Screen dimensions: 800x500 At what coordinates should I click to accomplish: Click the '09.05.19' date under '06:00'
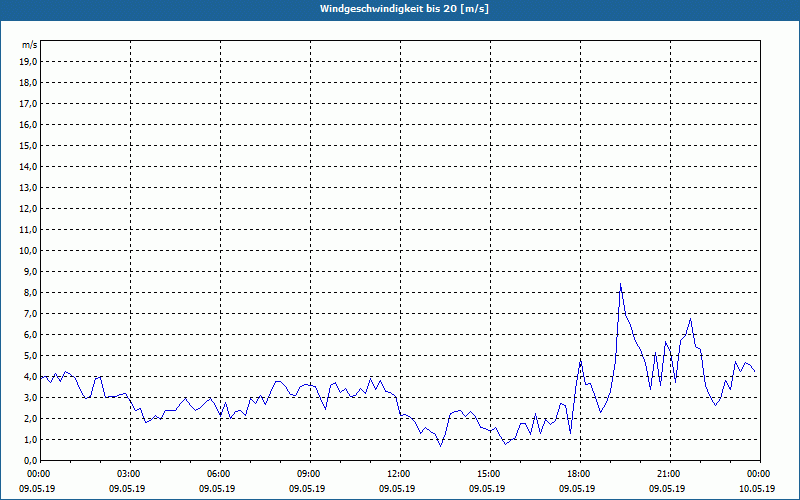217,489
